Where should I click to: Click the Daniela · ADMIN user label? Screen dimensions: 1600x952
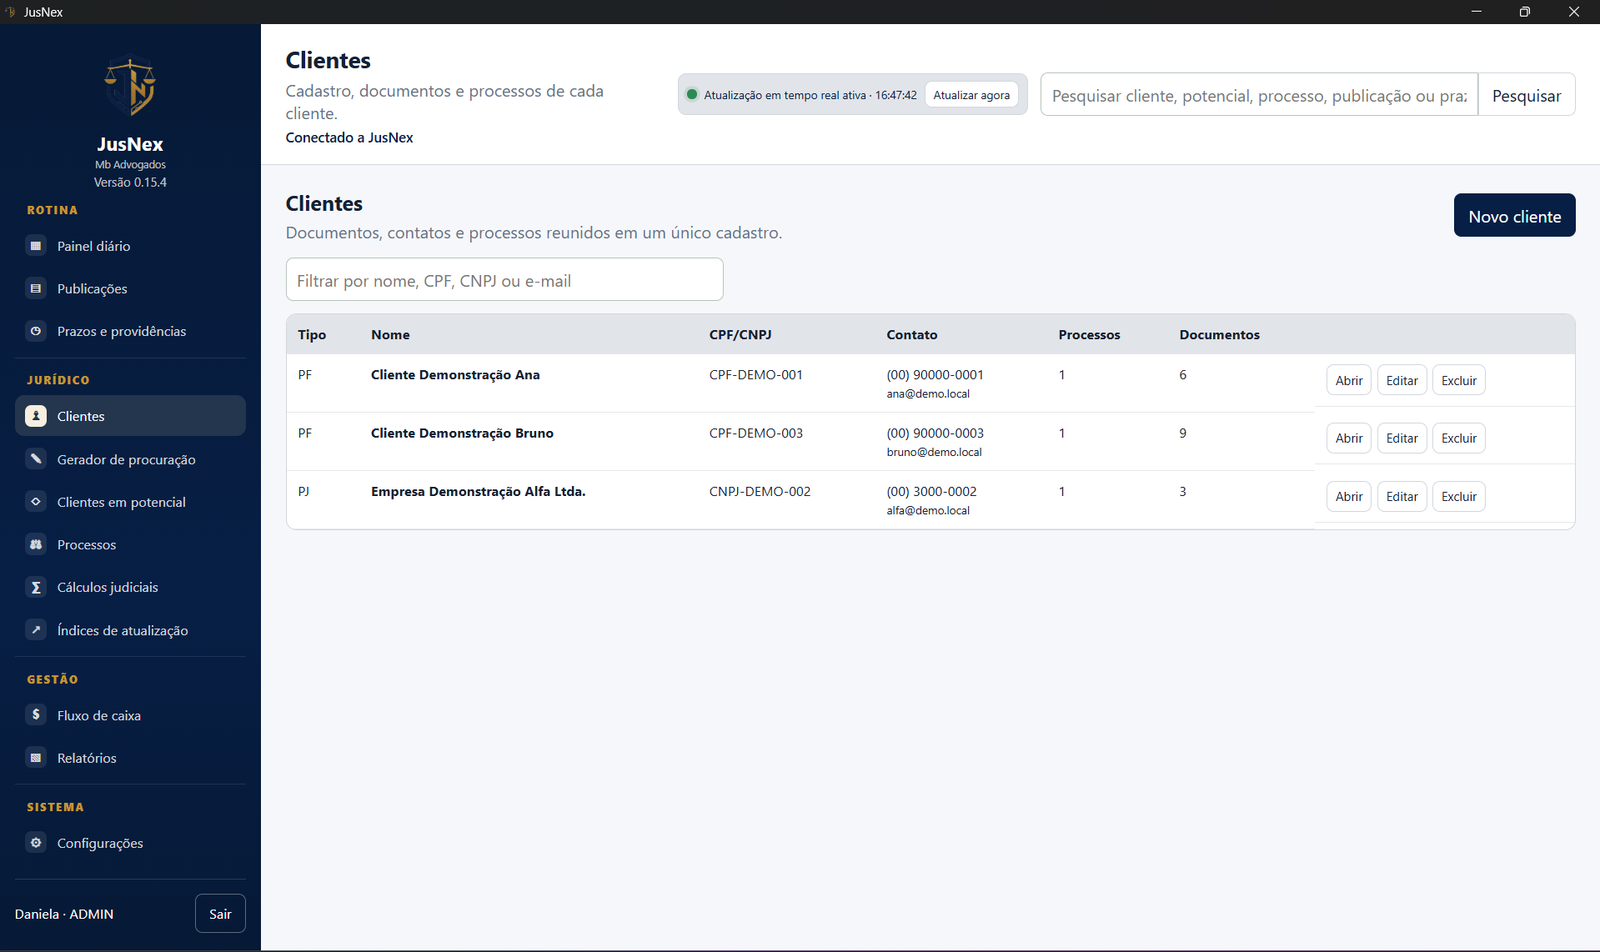64,914
